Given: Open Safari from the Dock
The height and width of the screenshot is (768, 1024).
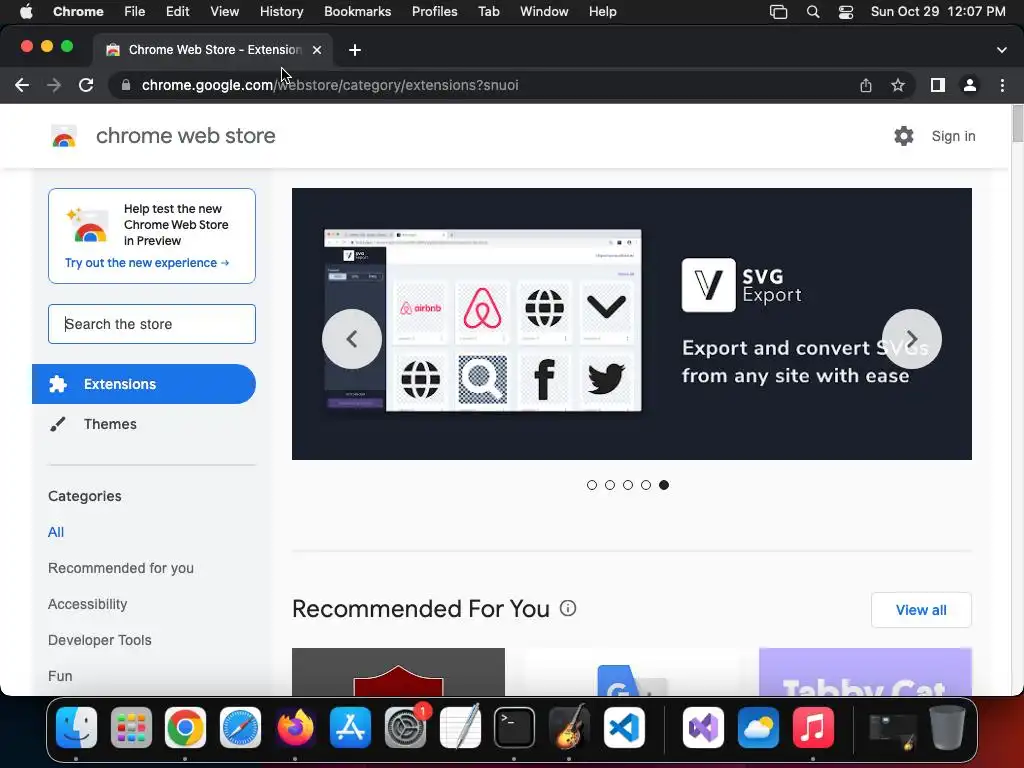Looking at the screenshot, I should [x=240, y=728].
